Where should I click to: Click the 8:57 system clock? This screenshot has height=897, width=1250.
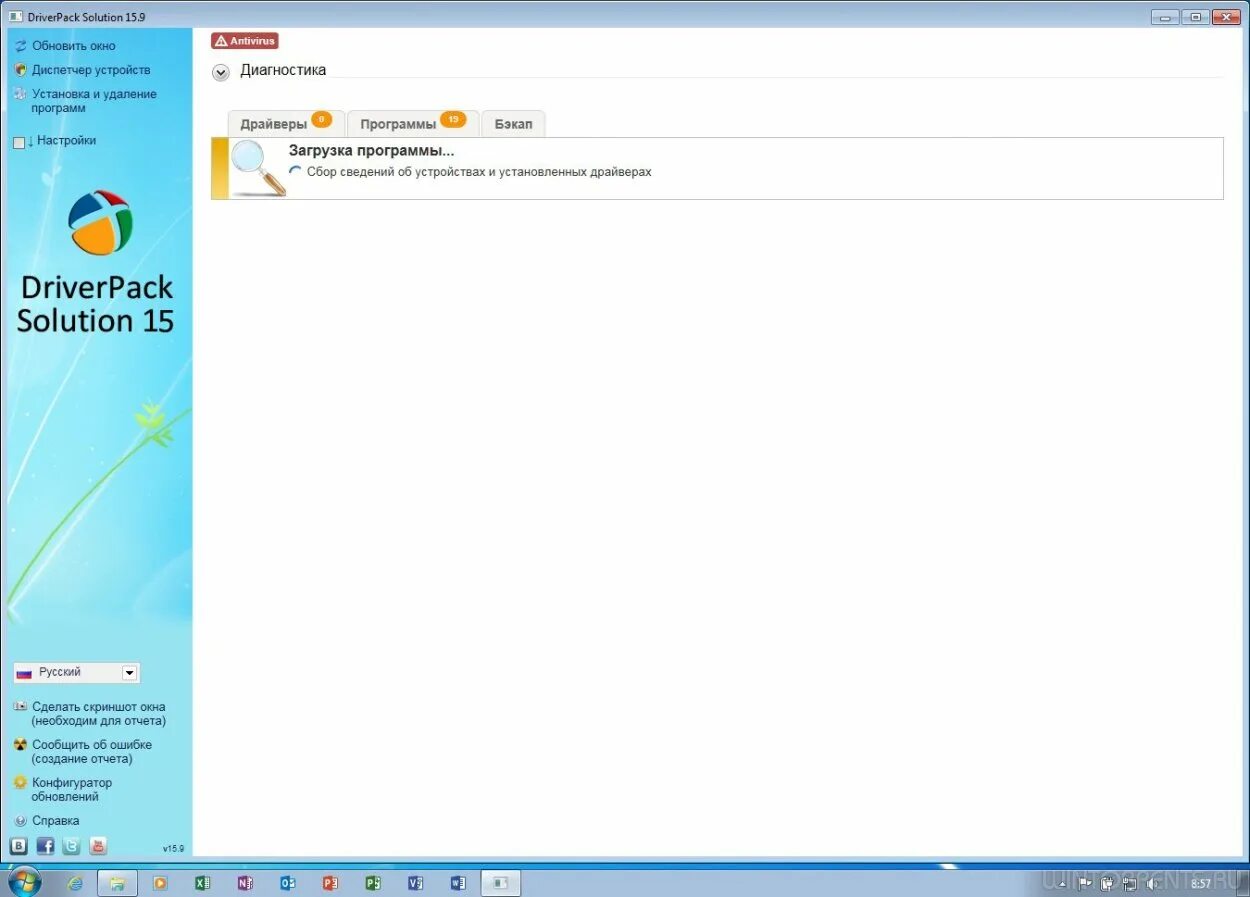tap(1200, 883)
